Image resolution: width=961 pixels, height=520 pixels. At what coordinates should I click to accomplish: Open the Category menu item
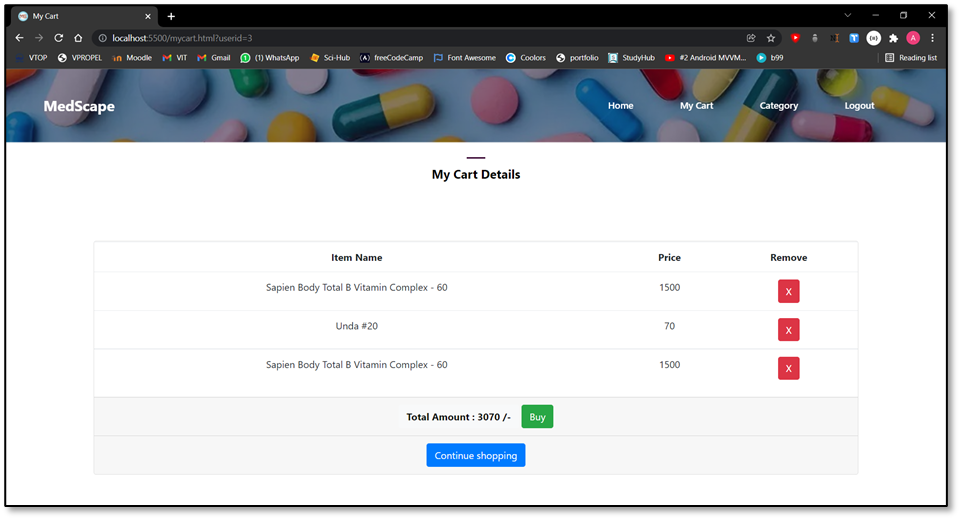pos(778,105)
